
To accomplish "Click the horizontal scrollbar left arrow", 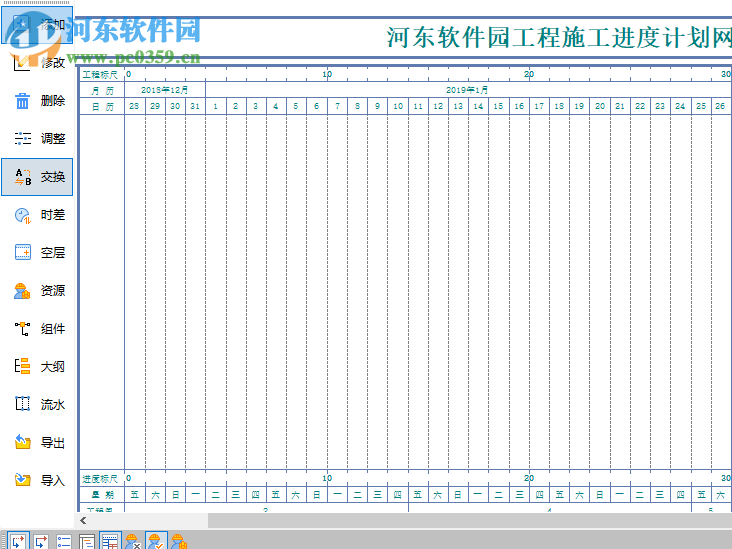I will (x=83, y=521).
